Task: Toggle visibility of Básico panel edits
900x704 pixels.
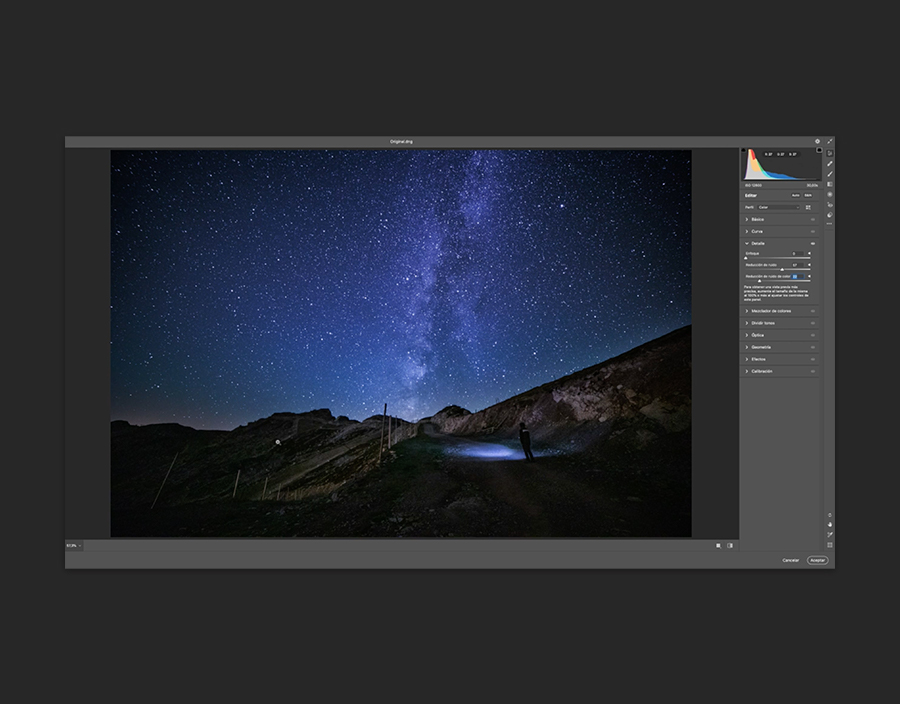Action: [813, 220]
